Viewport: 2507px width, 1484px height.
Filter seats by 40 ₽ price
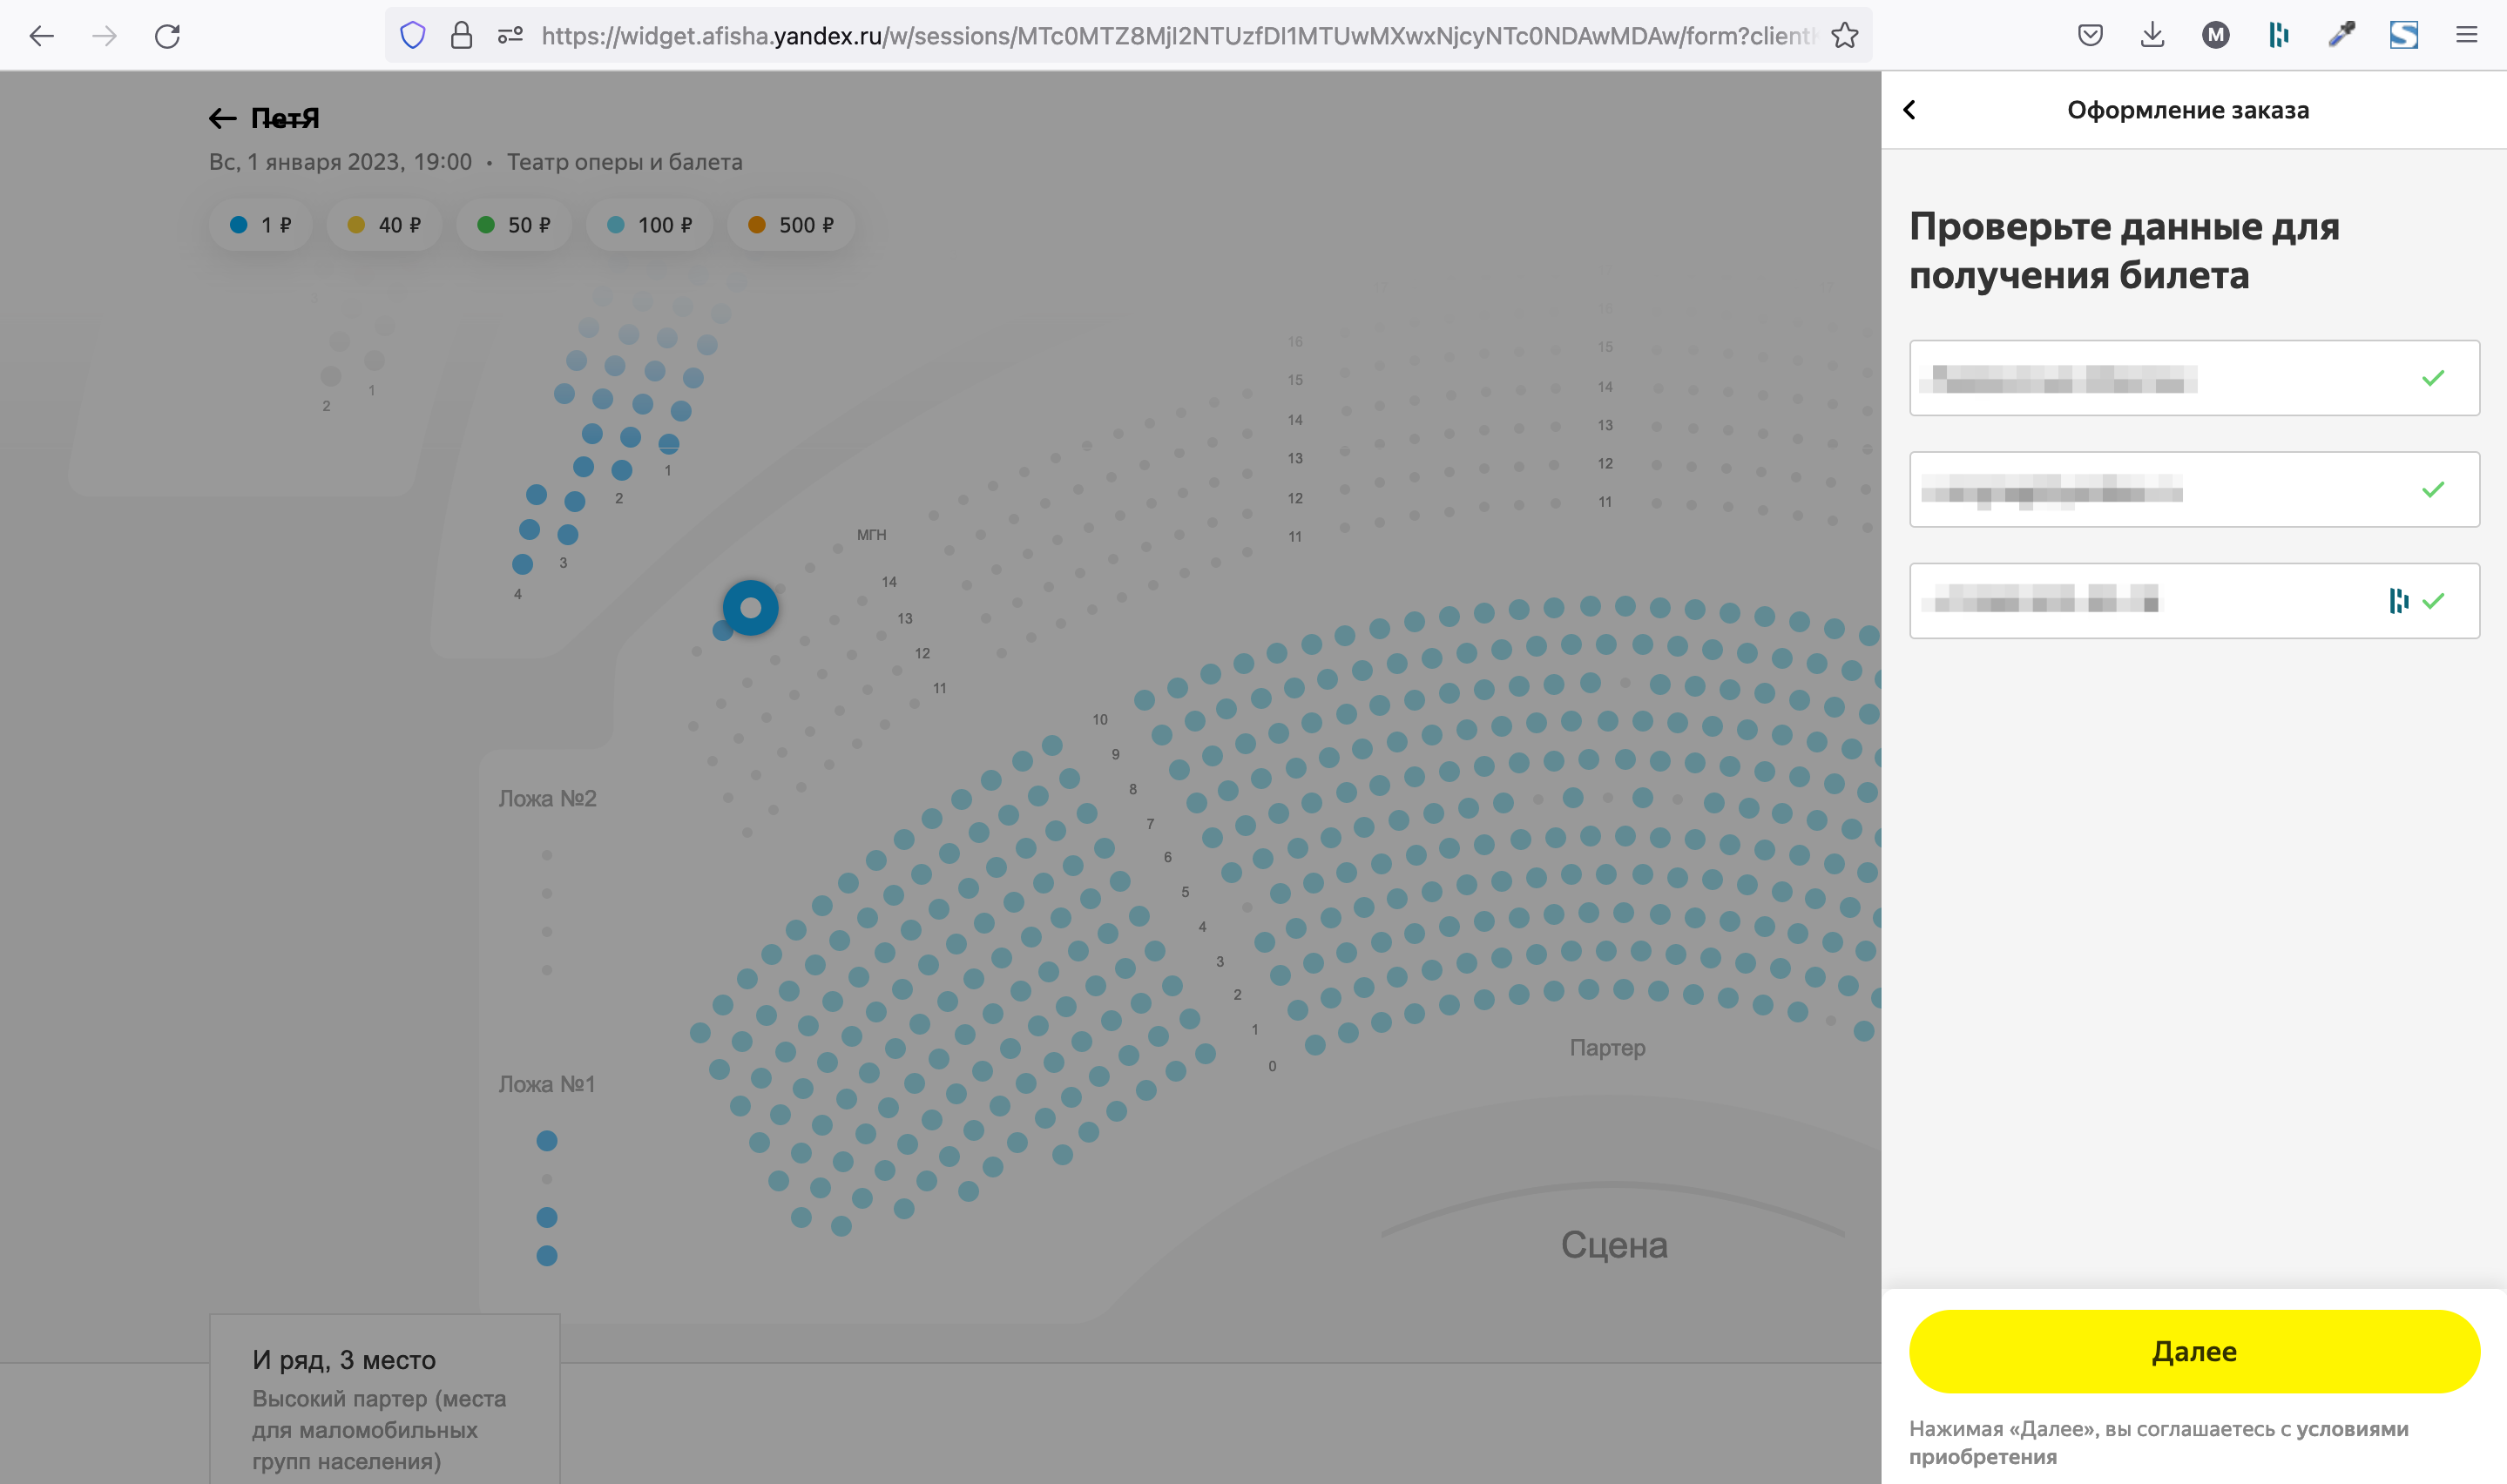[384, 225]
